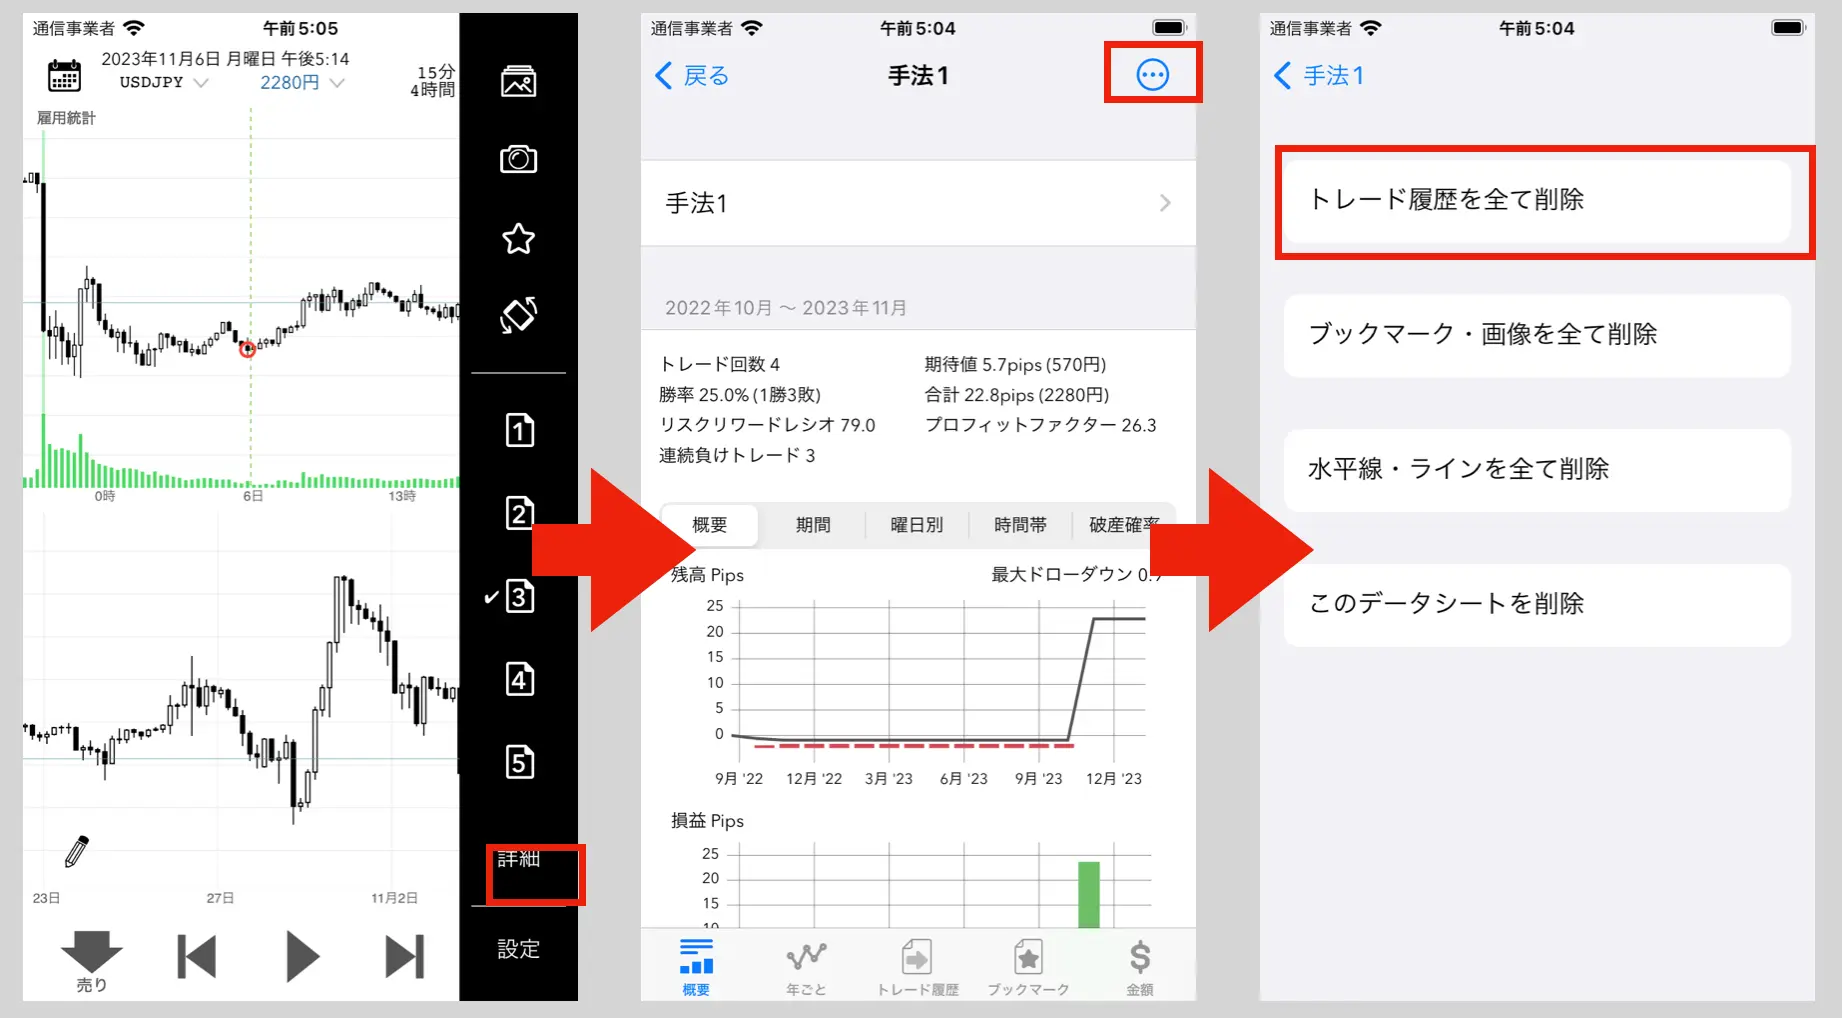
Task: Go back to 手法1 screen
Action: pyautogui.click(x=1318, y=75)
